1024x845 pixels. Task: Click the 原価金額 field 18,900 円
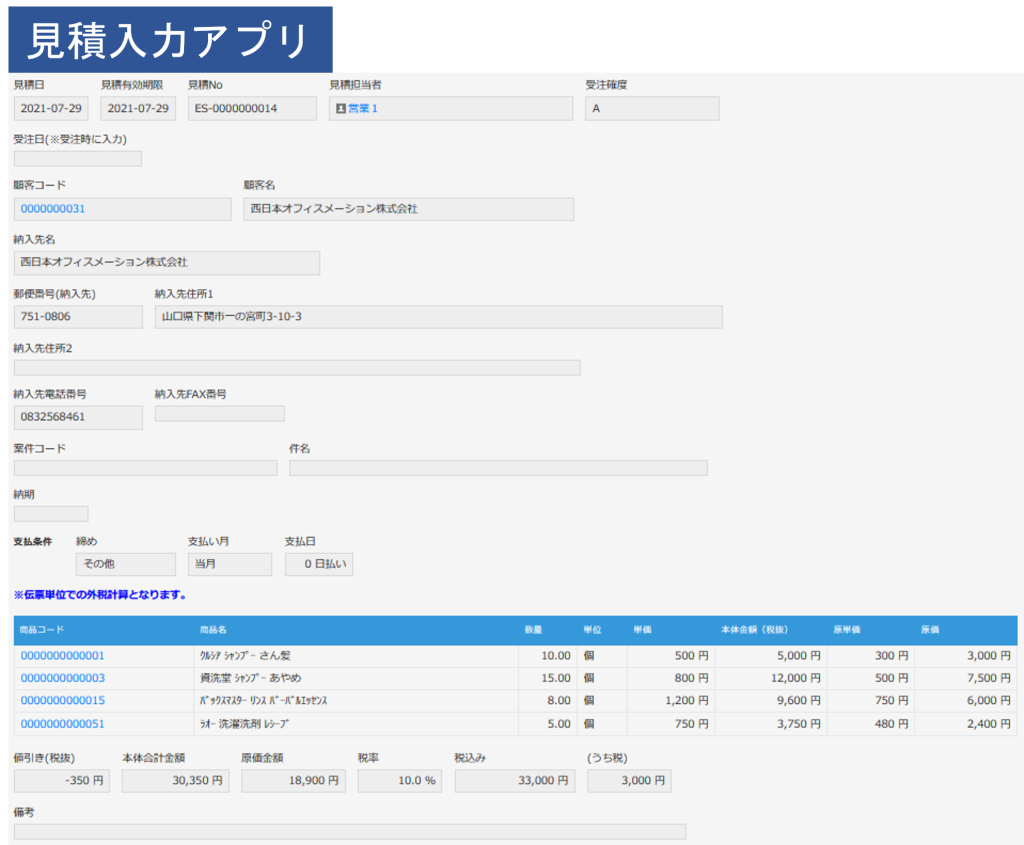coord(293,781)
